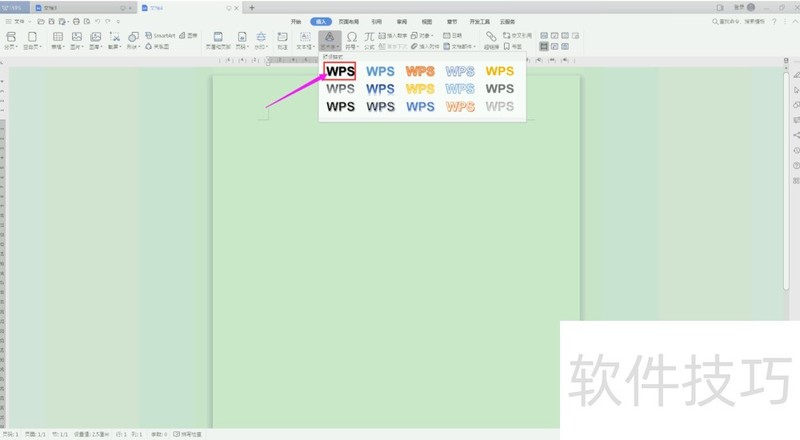This screenshot has height=440, width=800.
Task: Click the Table (表格) insert icon
Action: click(x=58, y=40)
